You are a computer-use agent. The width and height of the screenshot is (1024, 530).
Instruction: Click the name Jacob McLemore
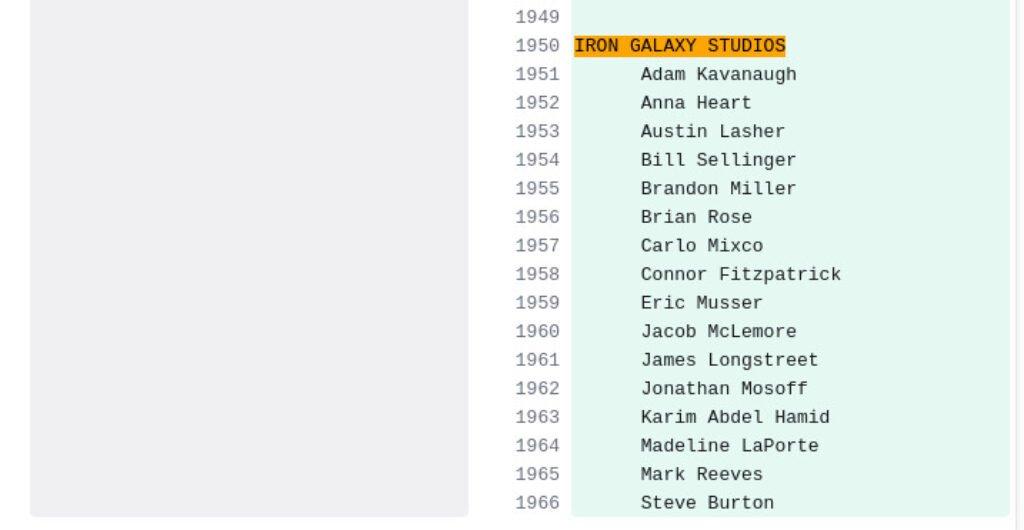[x=718, y=332]
